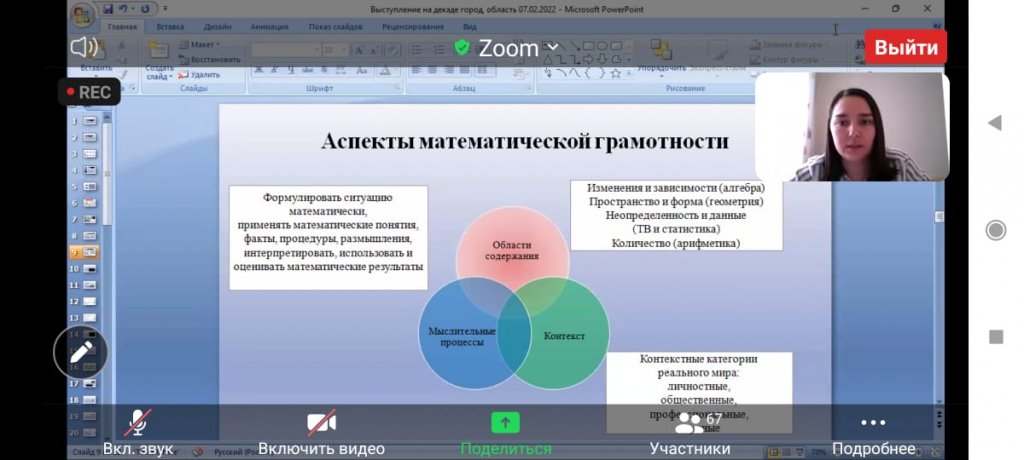
Task: Tap the speaker audio output icon
Action: click(84, 47)
